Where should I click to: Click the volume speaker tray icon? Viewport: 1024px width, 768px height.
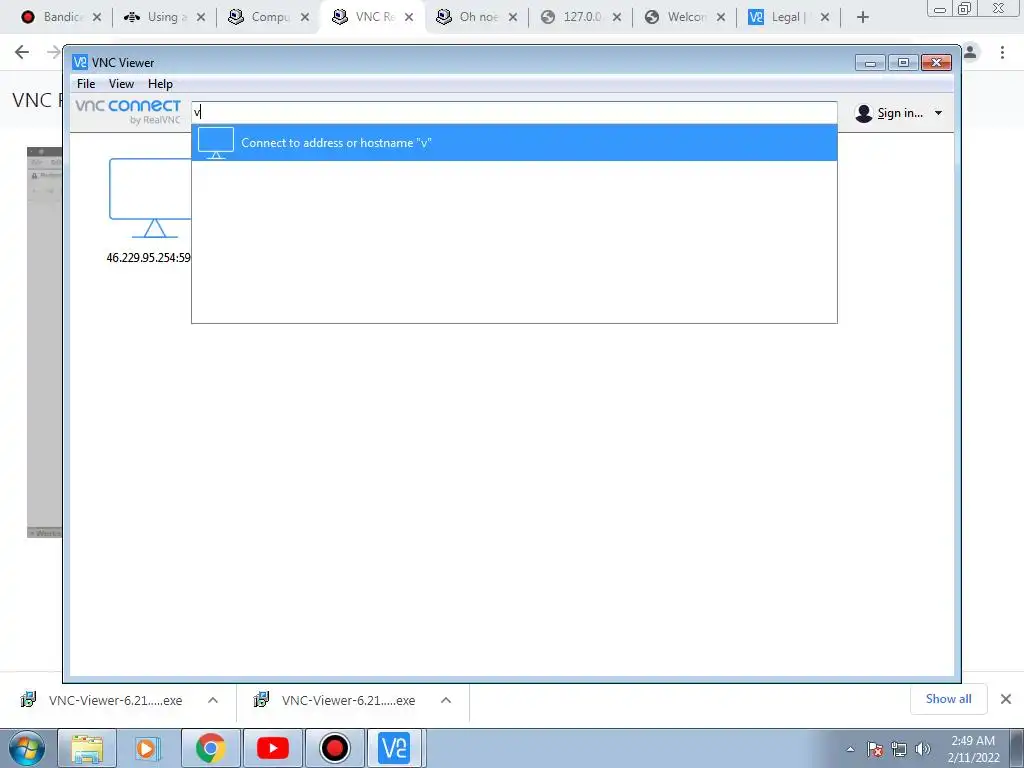[923, 749]
